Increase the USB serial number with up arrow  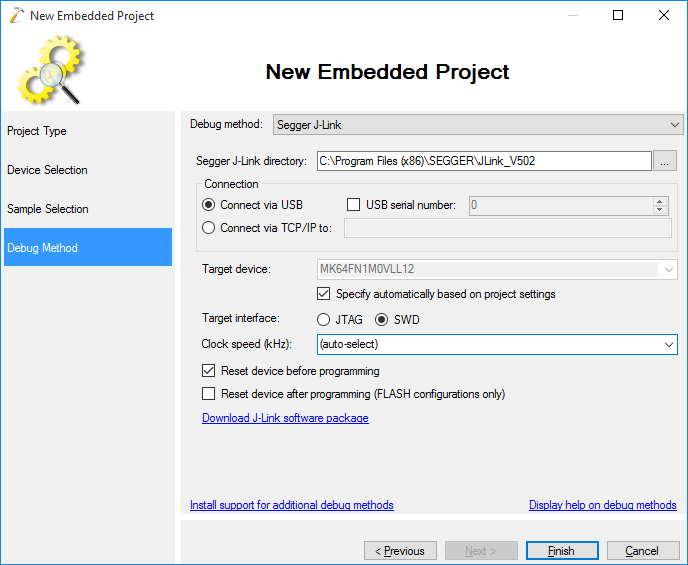point(659,202)
